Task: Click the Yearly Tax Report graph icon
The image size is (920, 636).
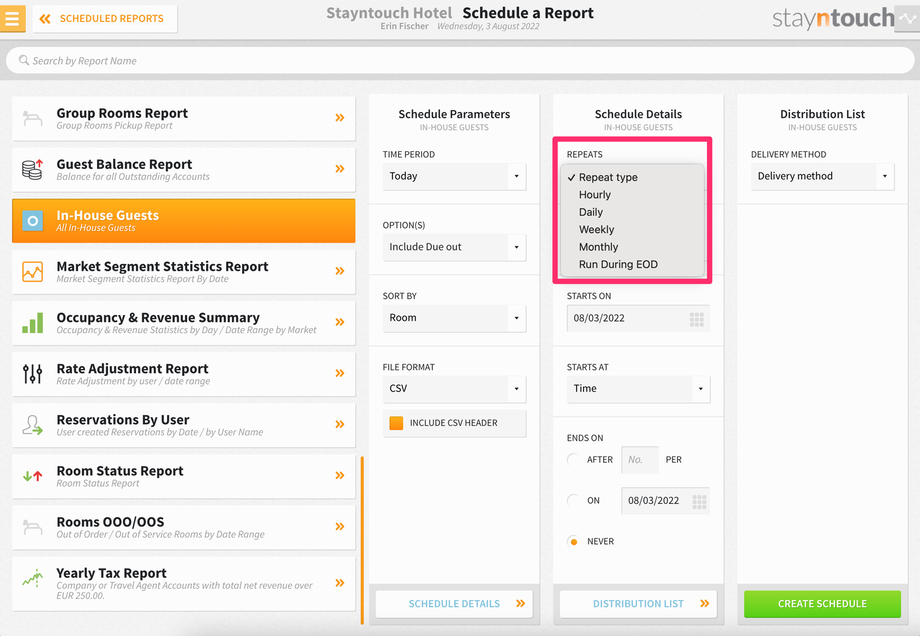Action: tap(32, 578)
